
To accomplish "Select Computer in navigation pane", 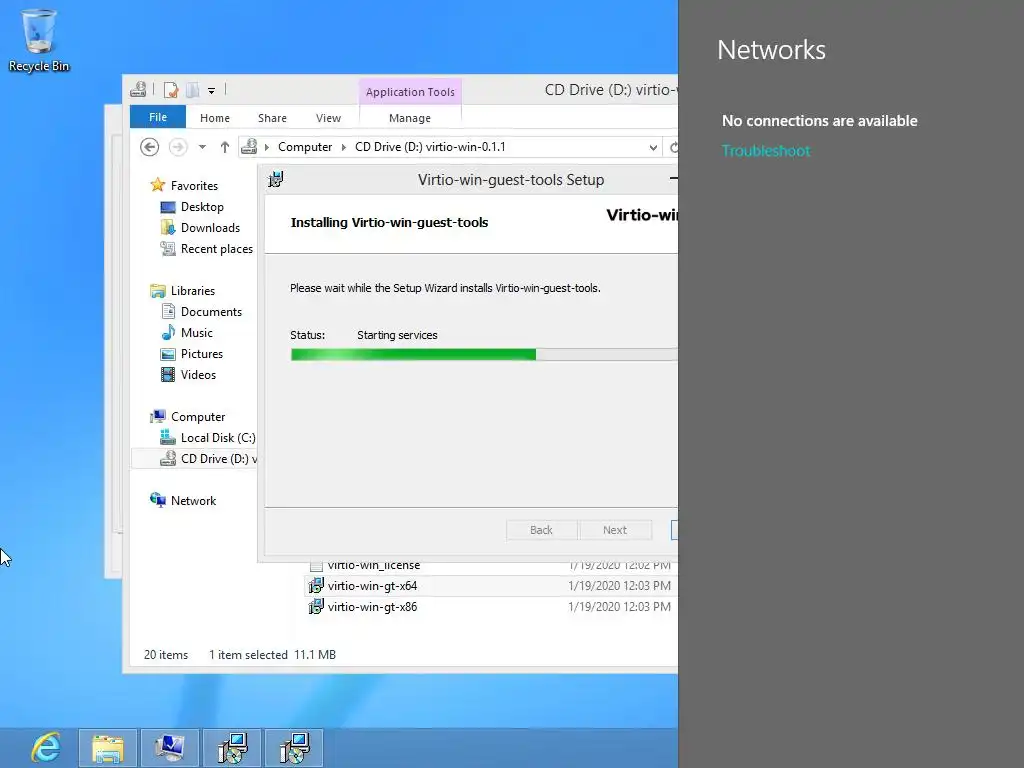I will [x=198, y=417].
